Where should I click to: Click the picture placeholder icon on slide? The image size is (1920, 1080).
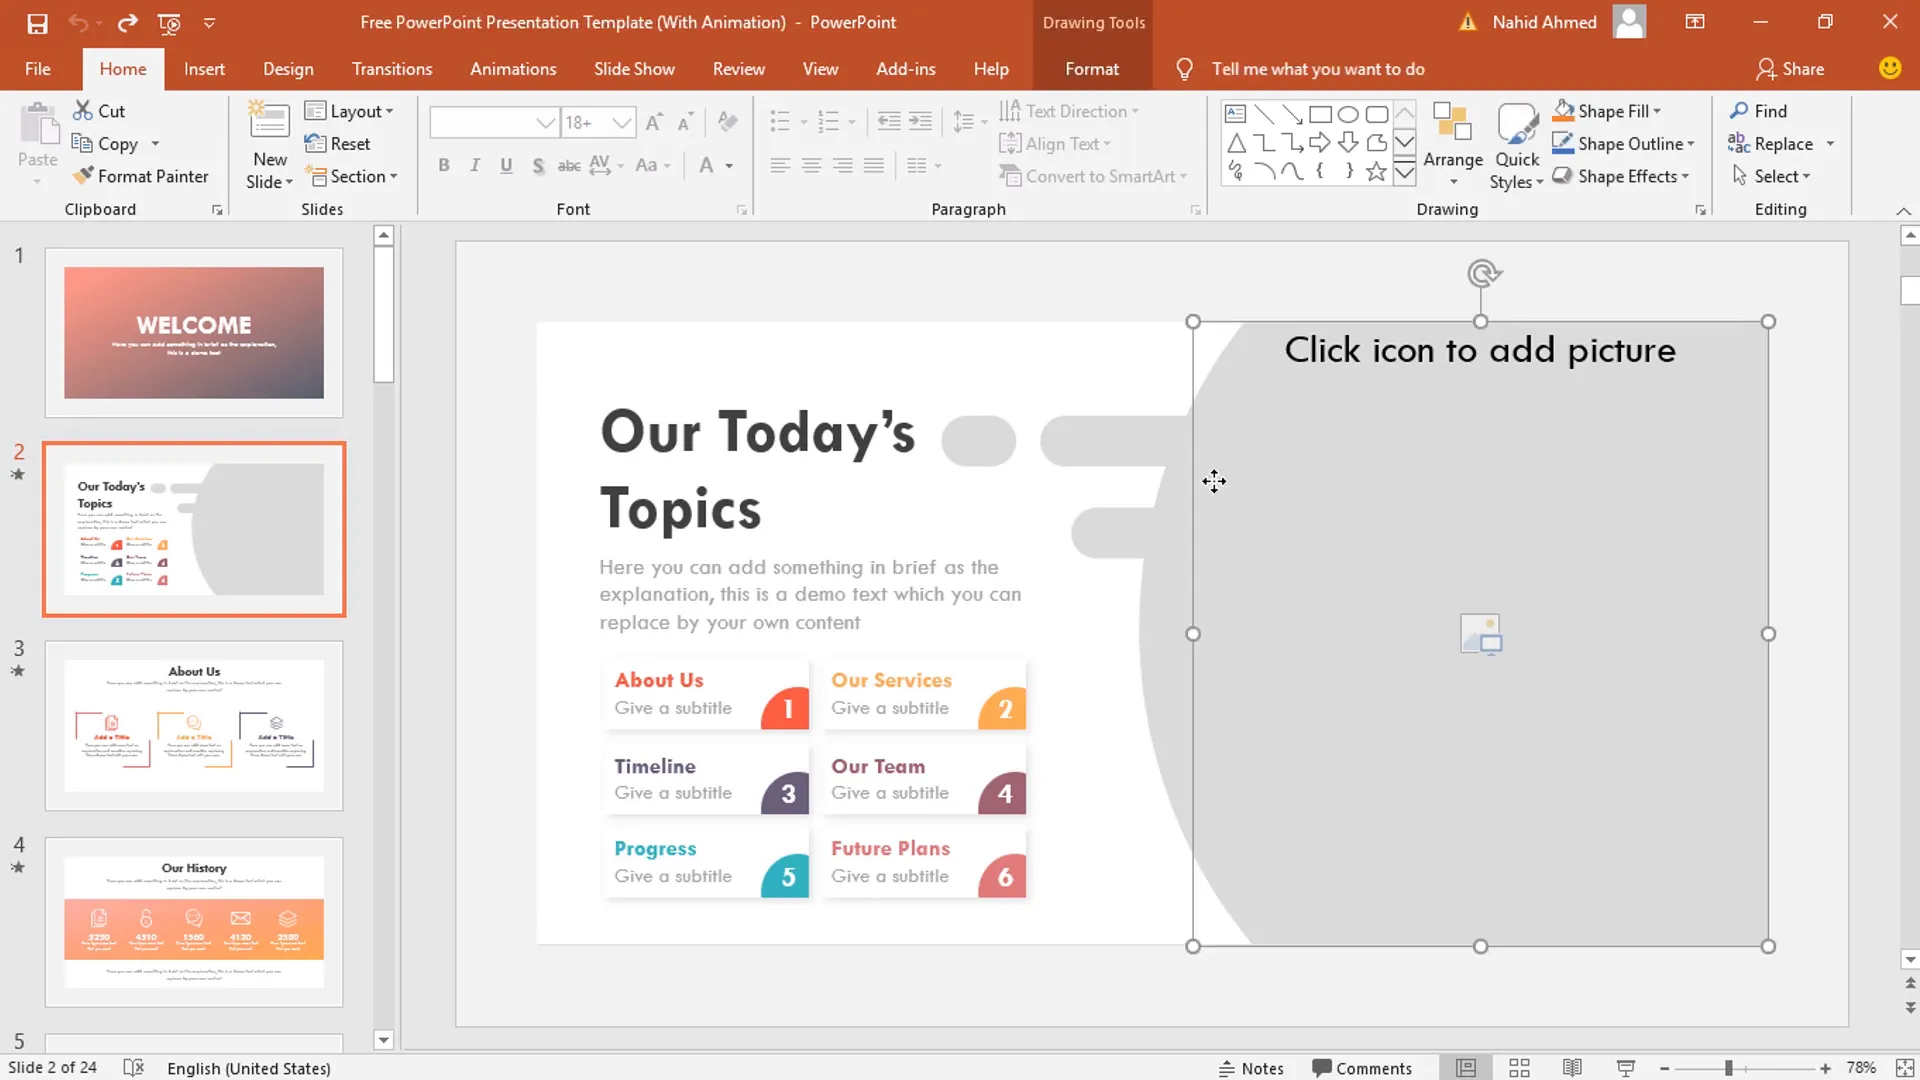(1480, 634)
